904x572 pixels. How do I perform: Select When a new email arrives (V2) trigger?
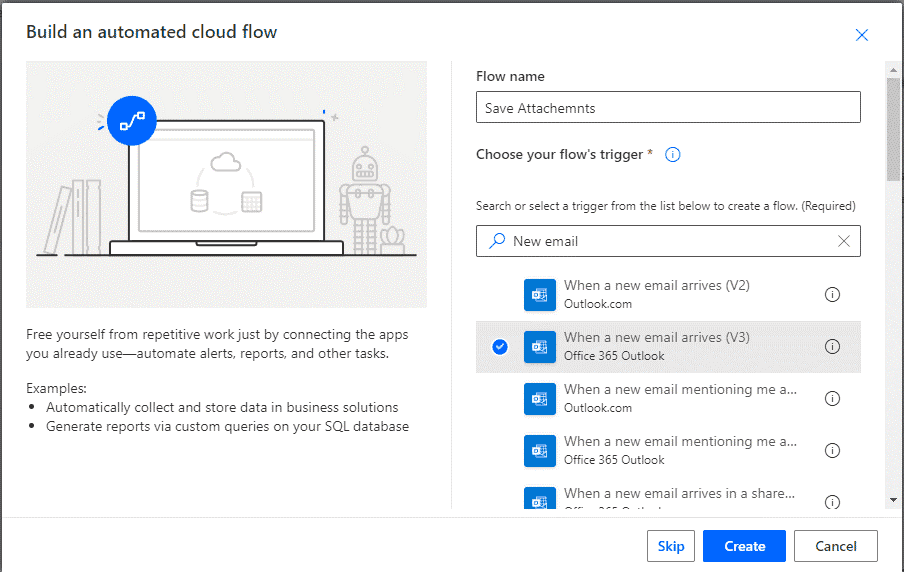point(656,294)
